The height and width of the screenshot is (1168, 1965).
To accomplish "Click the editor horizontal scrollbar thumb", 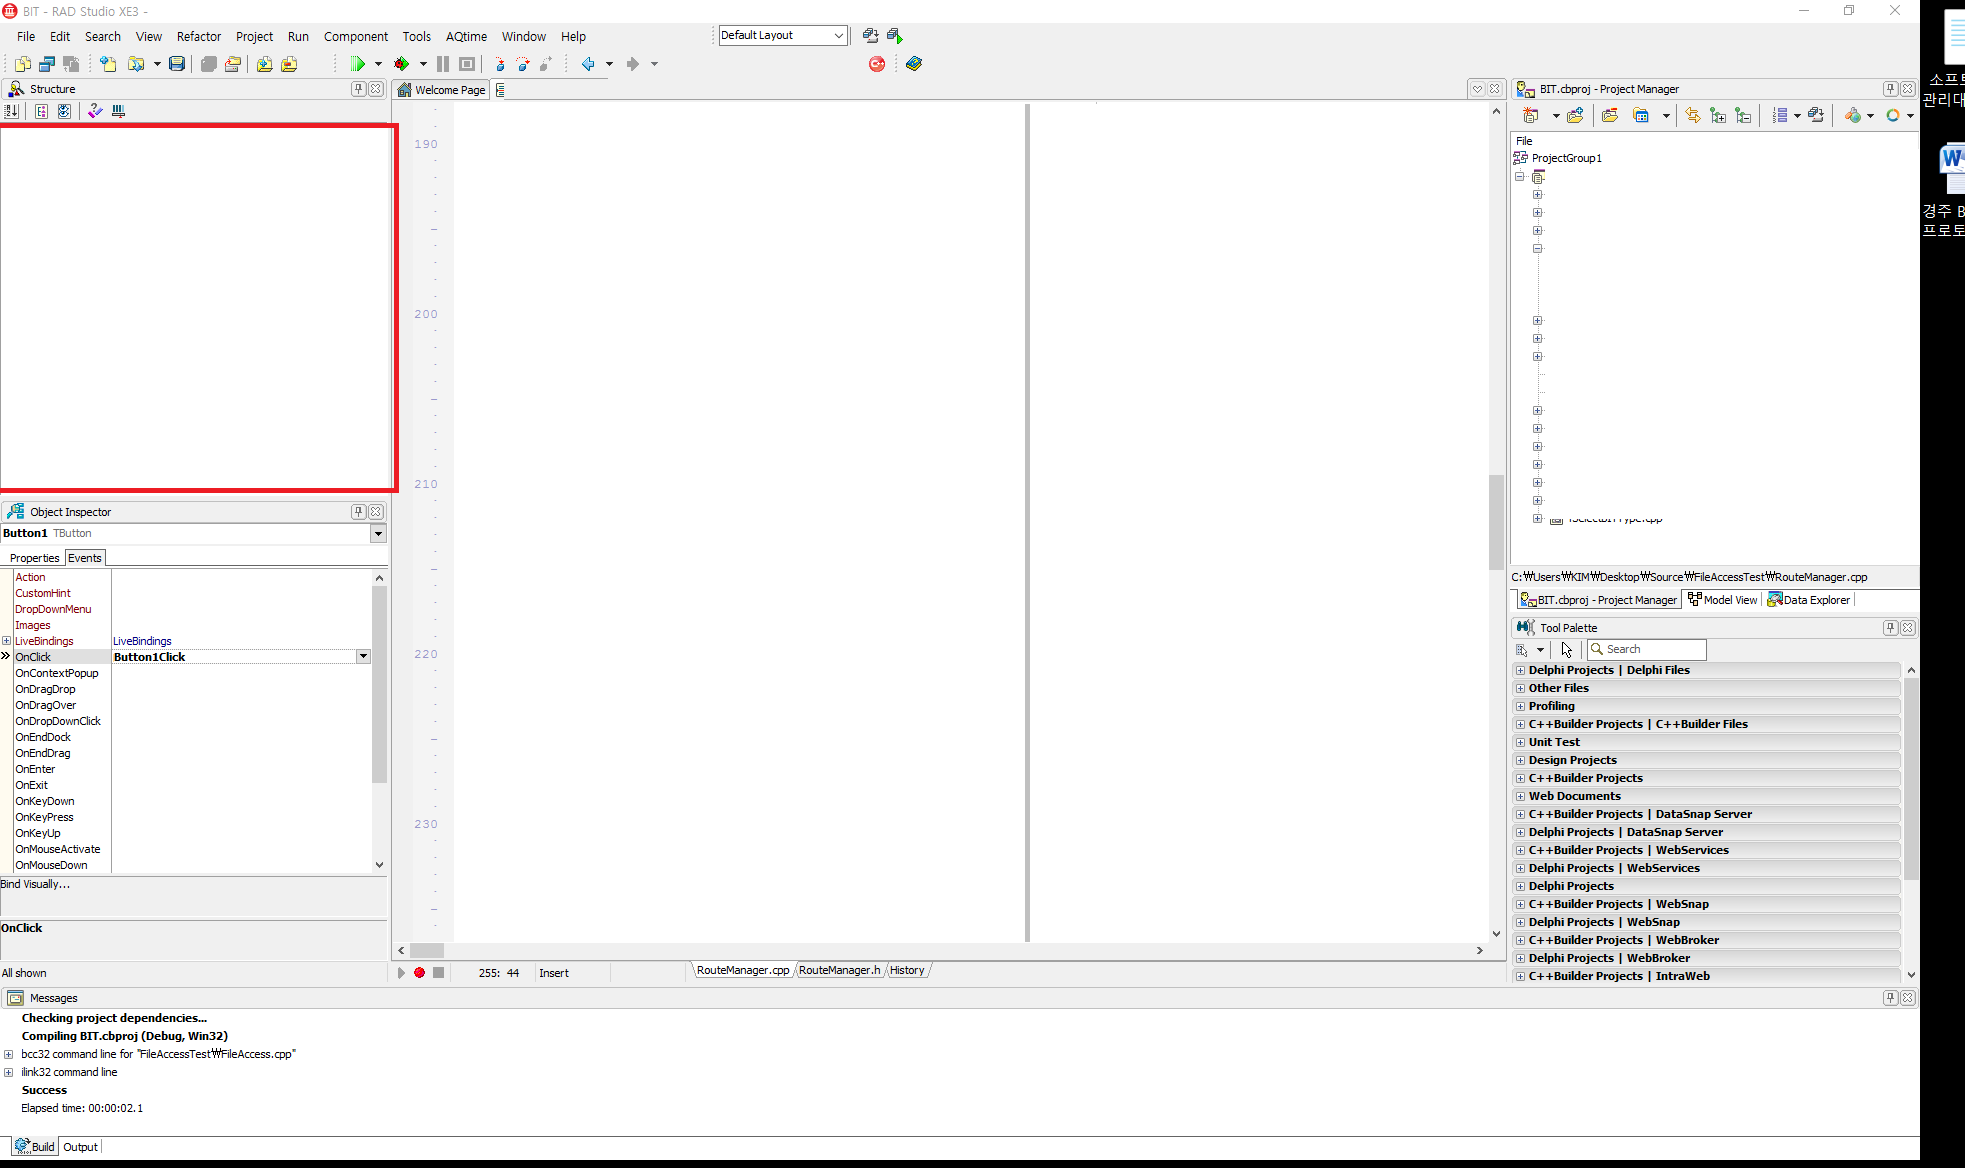I will click(x=427, y=950).
